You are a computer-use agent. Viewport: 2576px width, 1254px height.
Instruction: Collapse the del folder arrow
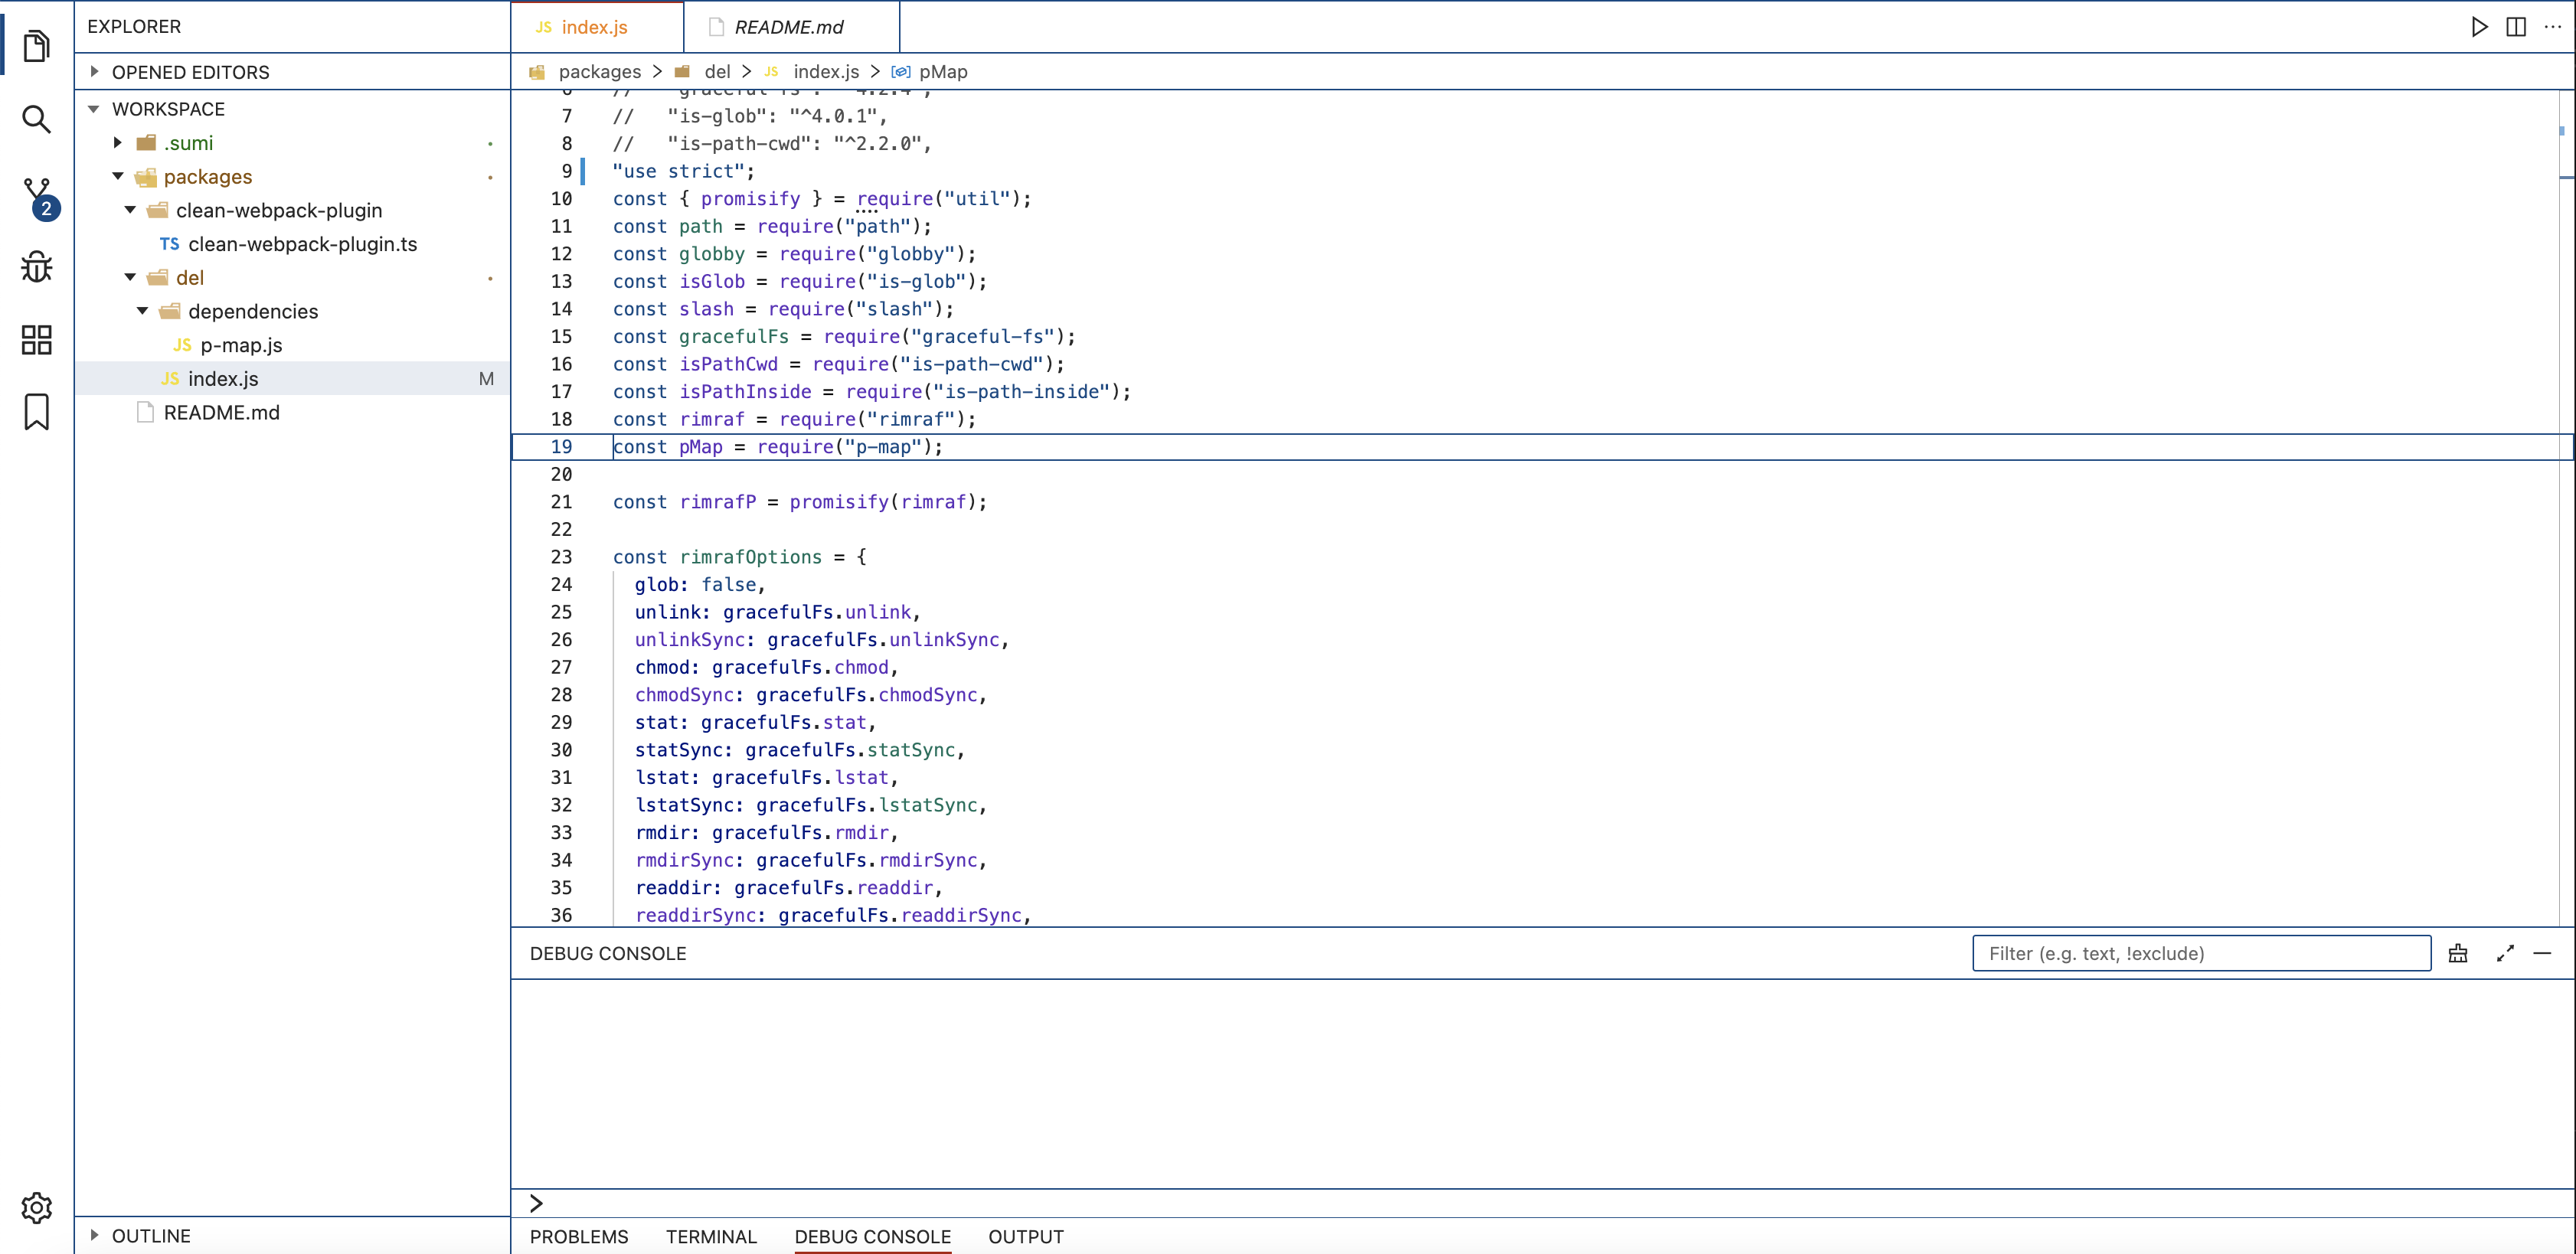click(x=130, y=277)
